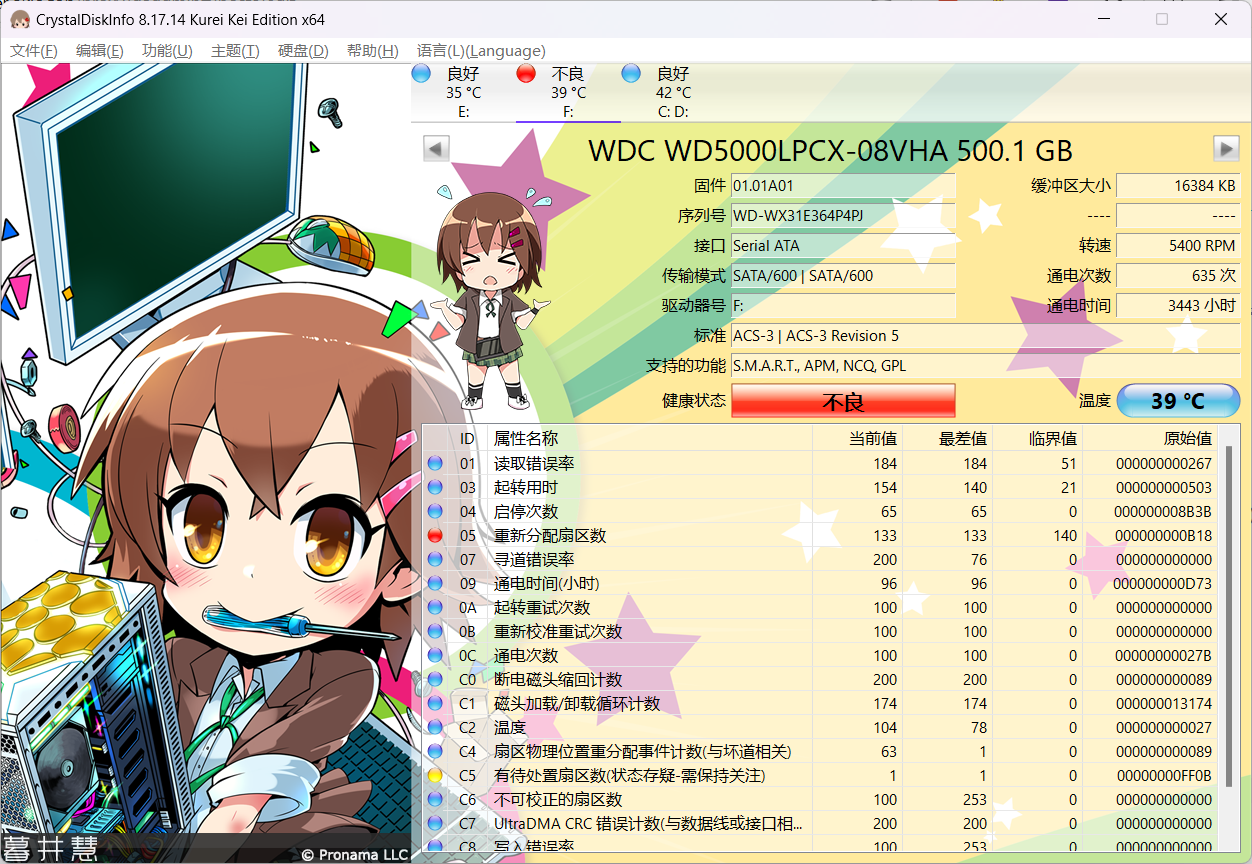This screenshot has height=864, width=1252.
Task: Open the 文件(F) menu
Action: point(33,51)
